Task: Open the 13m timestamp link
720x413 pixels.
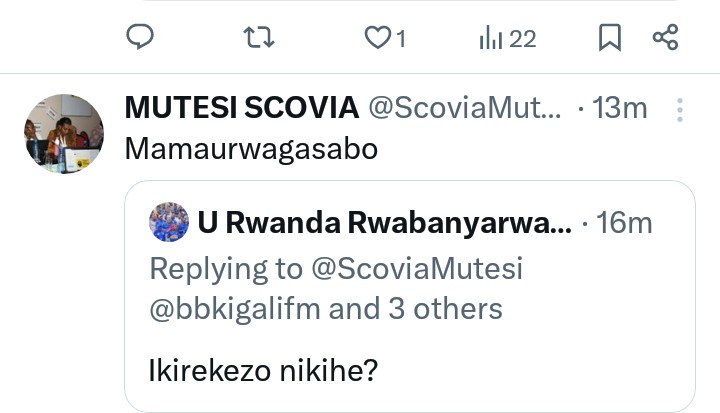Action: [x=620, y=108]
